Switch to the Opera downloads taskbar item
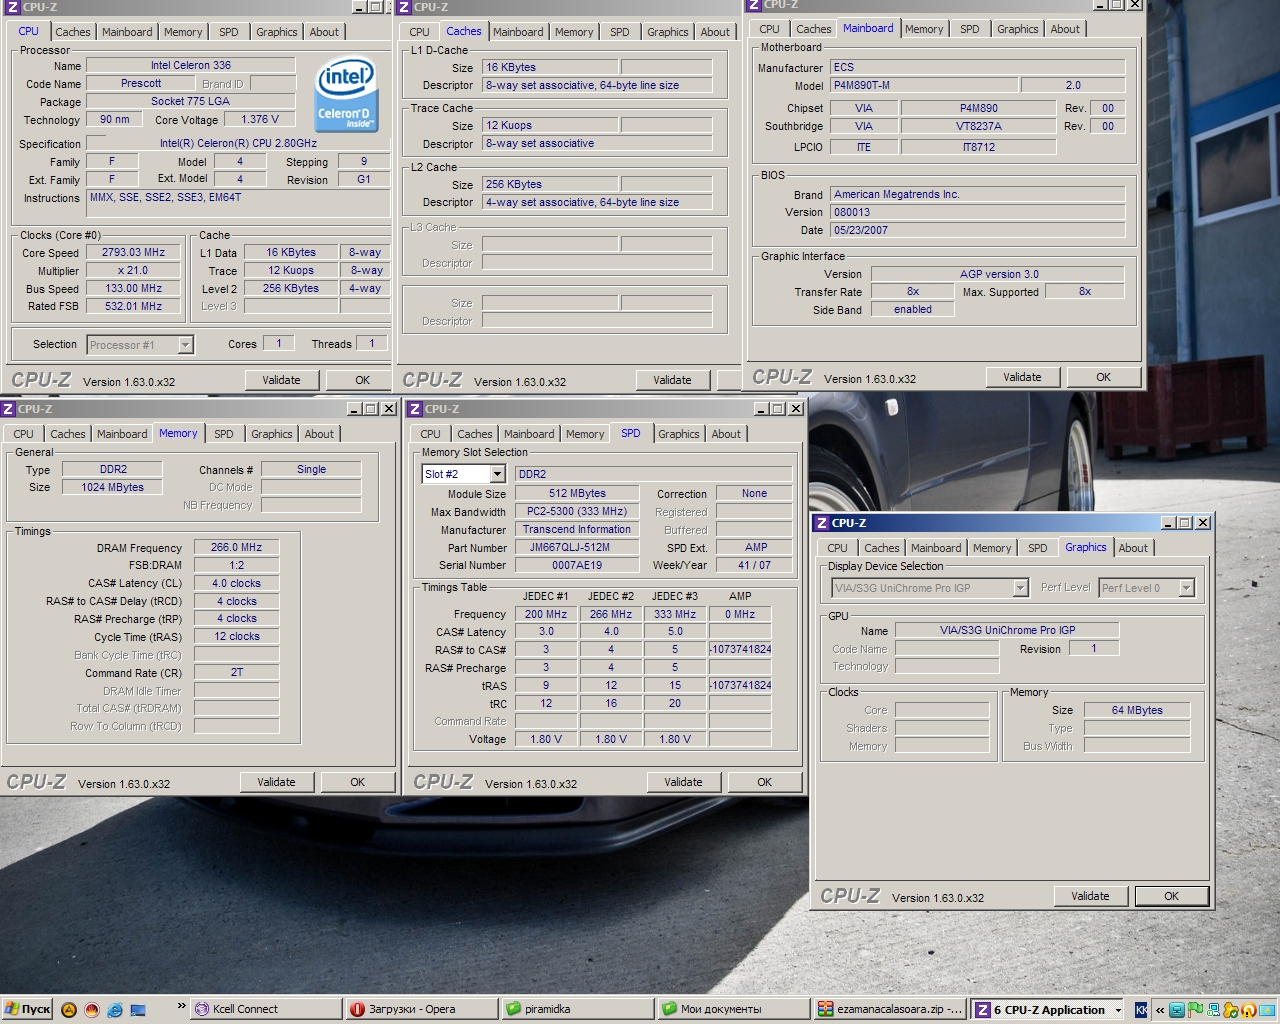1280x1024 pixels. [x=419, y=1009]
